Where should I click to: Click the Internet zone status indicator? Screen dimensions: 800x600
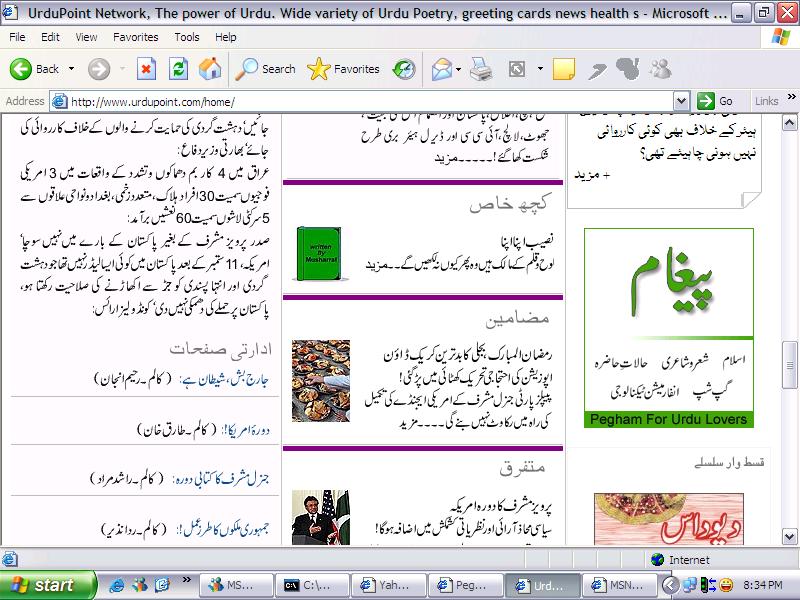[681, 560]
